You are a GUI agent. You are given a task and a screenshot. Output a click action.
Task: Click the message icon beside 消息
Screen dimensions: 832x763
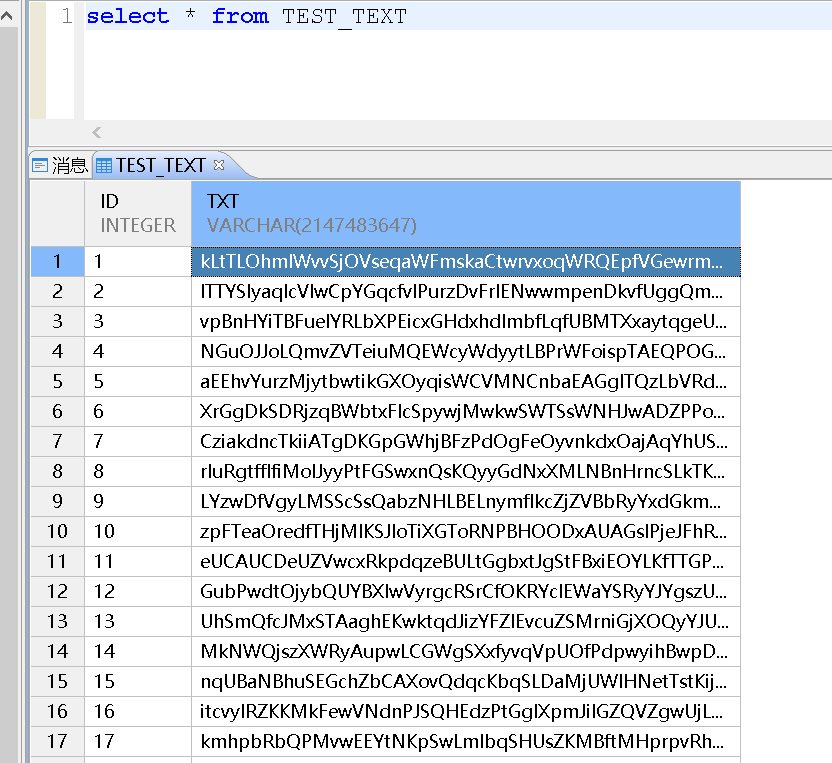[40, 166]
